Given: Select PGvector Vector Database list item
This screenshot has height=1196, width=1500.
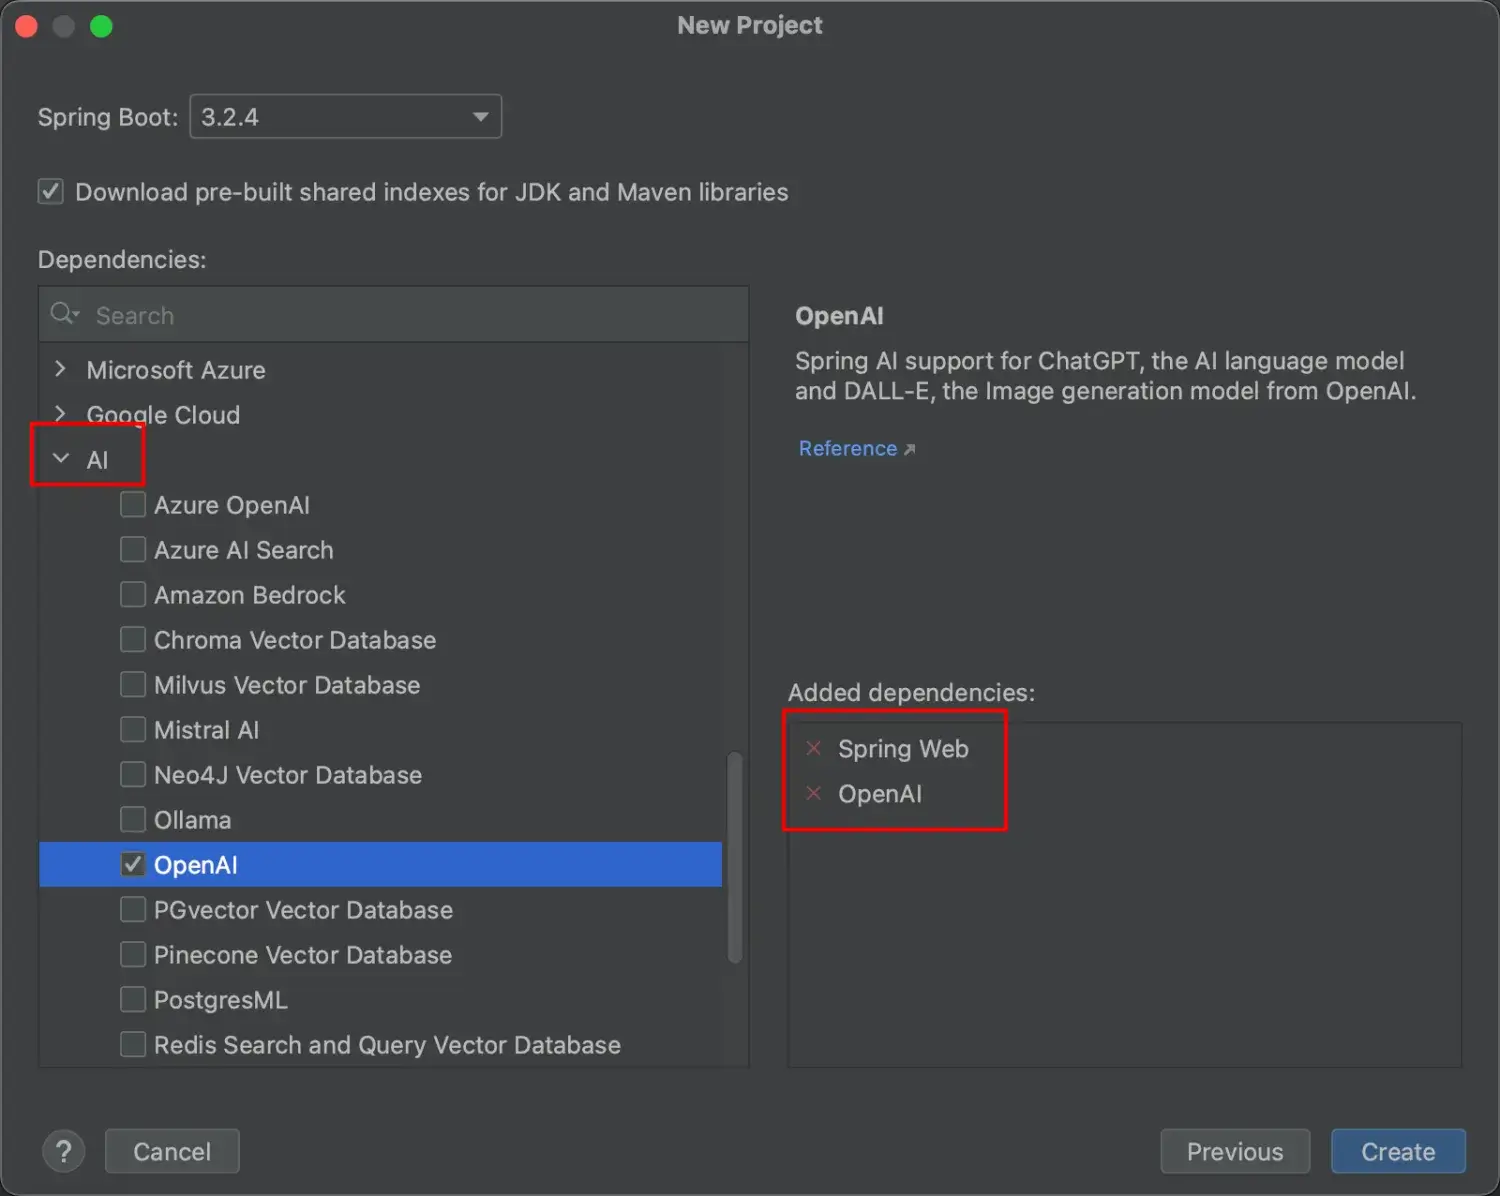Looking at the screenshot, I should point(302,910).
